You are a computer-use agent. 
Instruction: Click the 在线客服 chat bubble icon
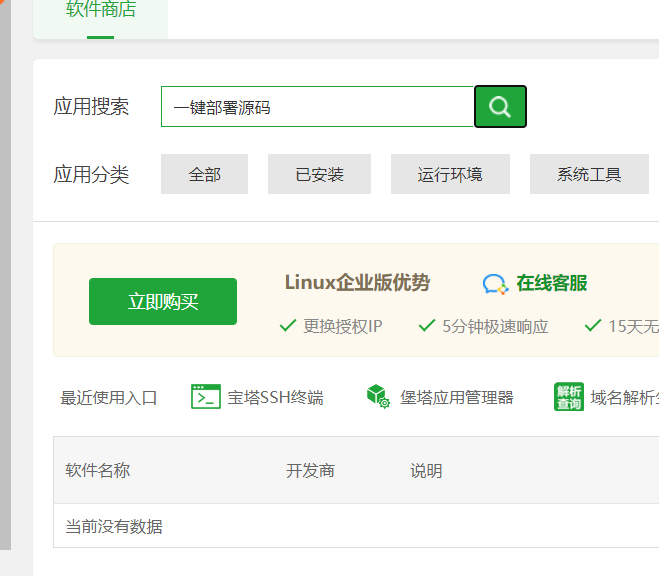[495, 284]
